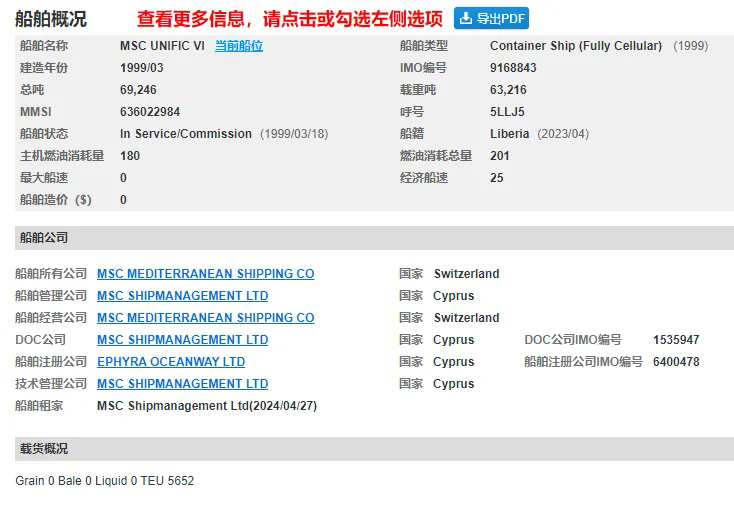
Task: Select IMO number 9168843
Action: tap(513, 68)
